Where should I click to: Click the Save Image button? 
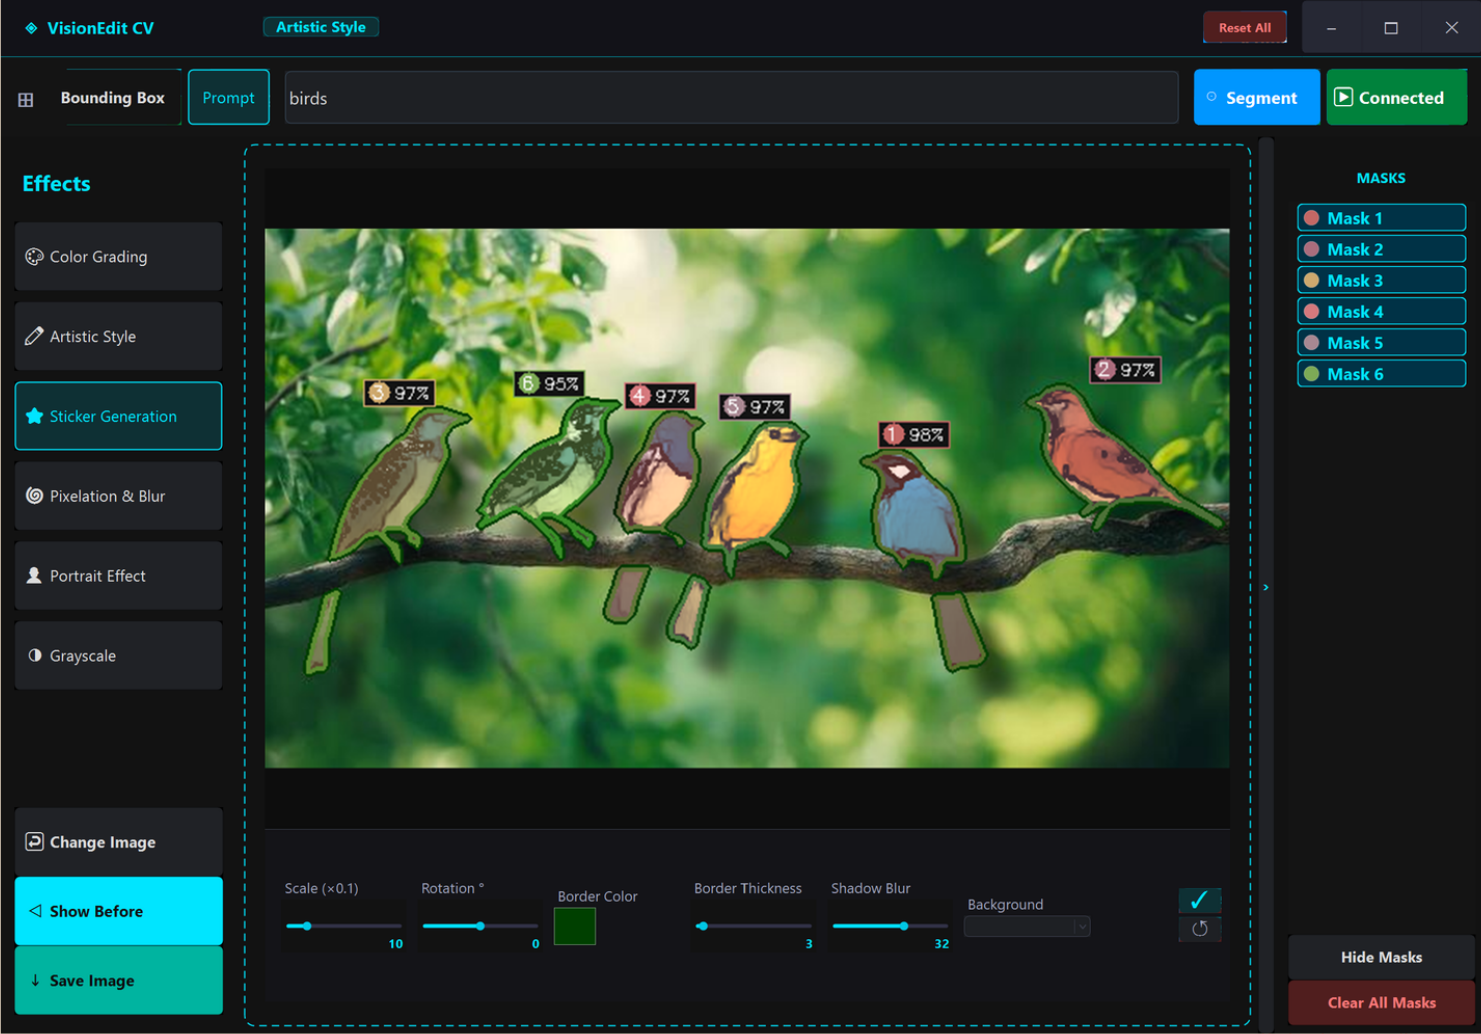click(x=118, y=981)
